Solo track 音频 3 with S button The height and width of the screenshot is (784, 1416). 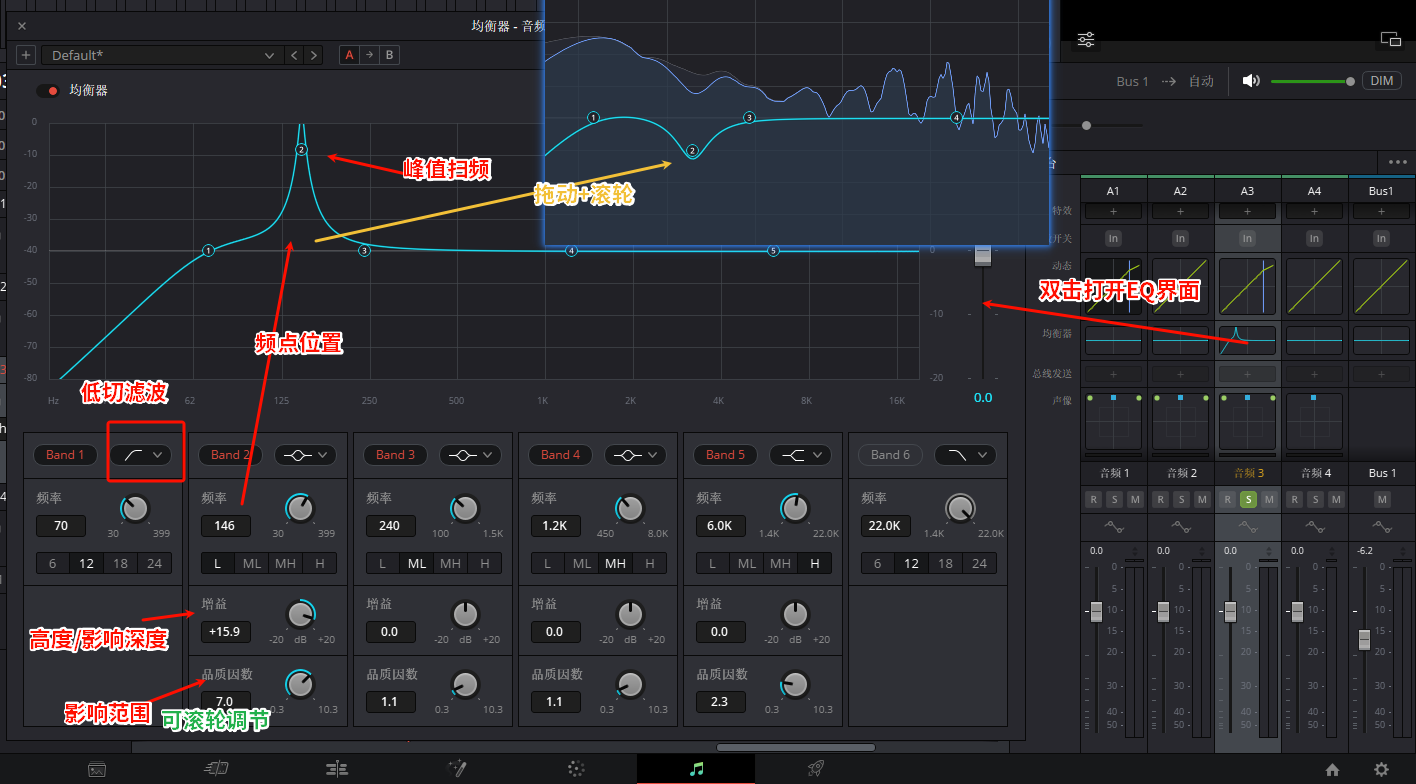(x=1247, y=499)
